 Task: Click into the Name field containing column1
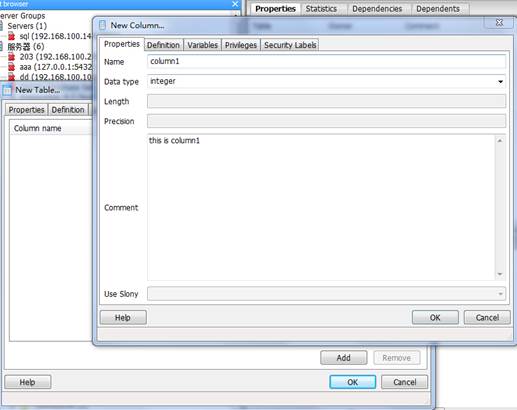coord(326,62)
